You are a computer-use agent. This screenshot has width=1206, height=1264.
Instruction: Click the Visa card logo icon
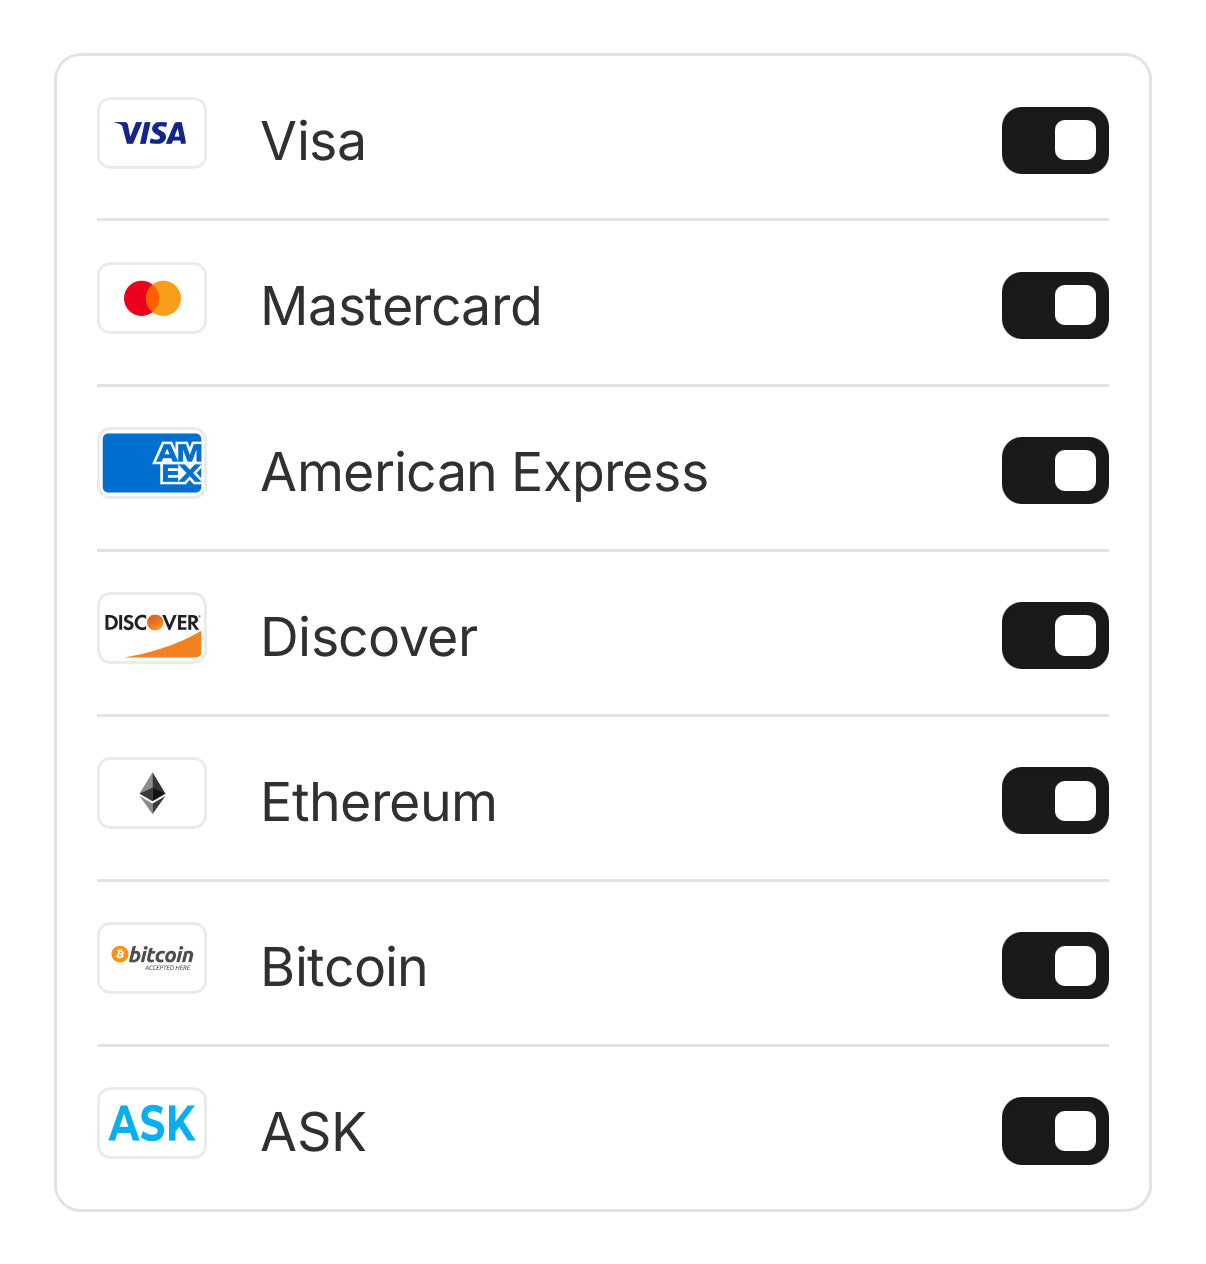point(152,133)
